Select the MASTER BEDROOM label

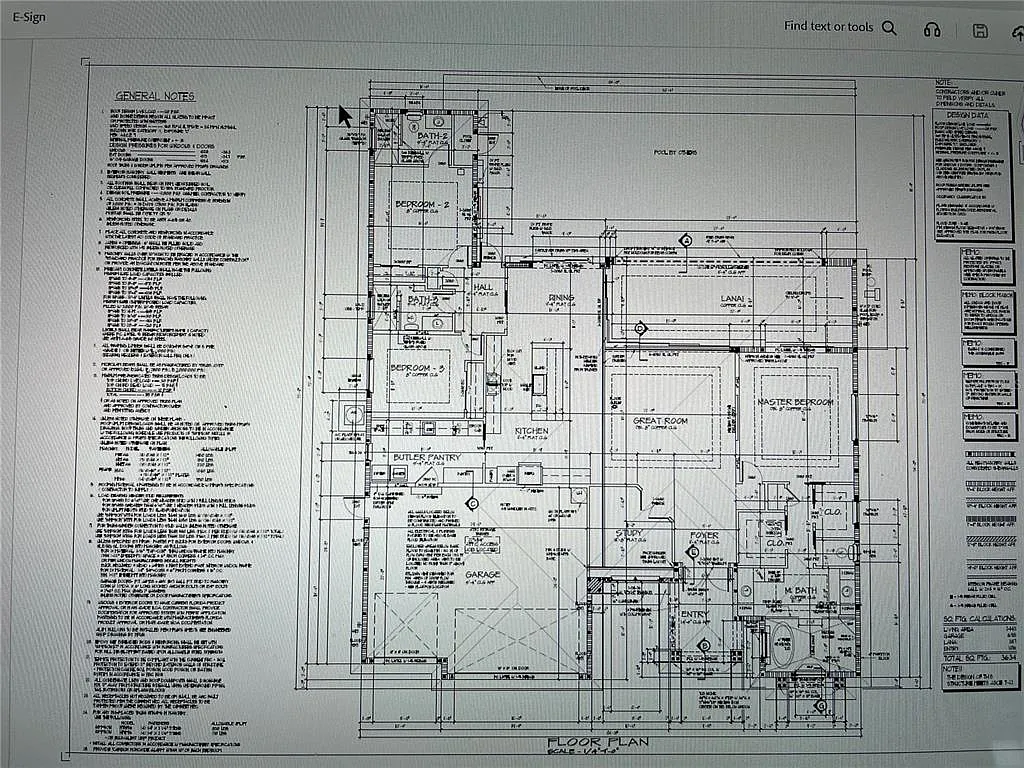click(x=795, y=402)
